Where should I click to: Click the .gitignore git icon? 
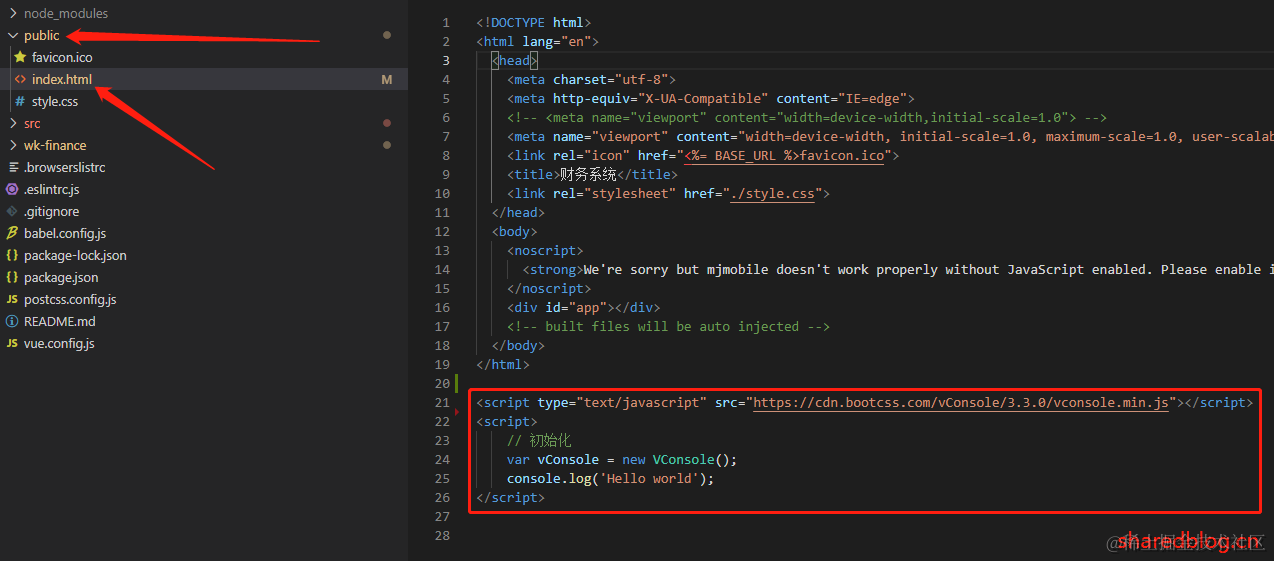pyautogui.click(x=12, y=211)
